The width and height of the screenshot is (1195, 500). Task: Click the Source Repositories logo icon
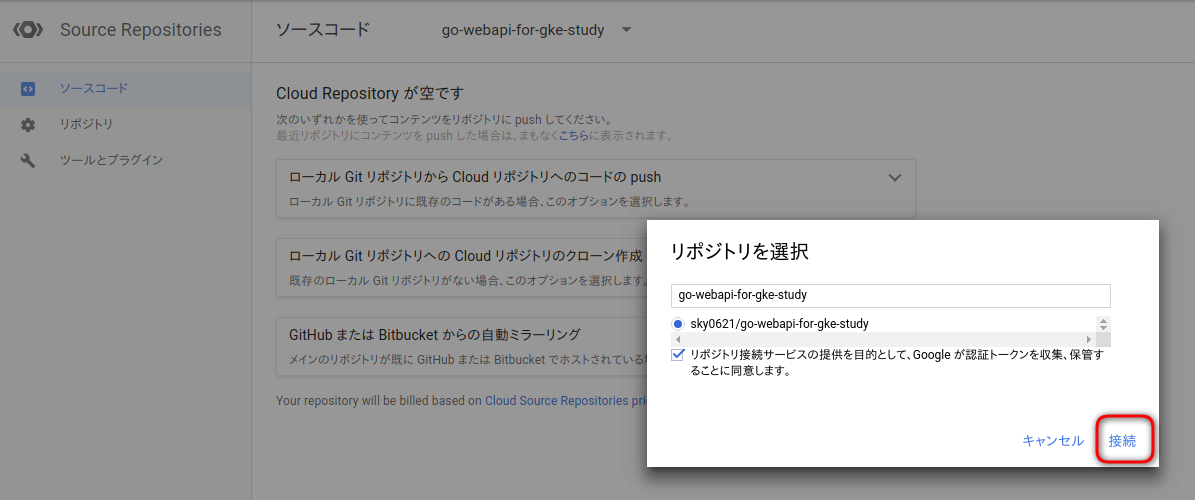coord(28,30)
